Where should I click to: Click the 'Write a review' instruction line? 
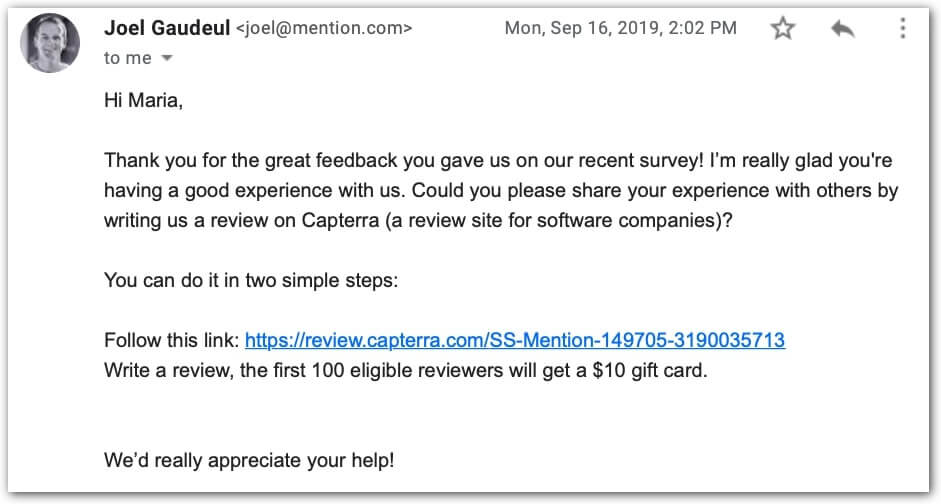point(406,370)
